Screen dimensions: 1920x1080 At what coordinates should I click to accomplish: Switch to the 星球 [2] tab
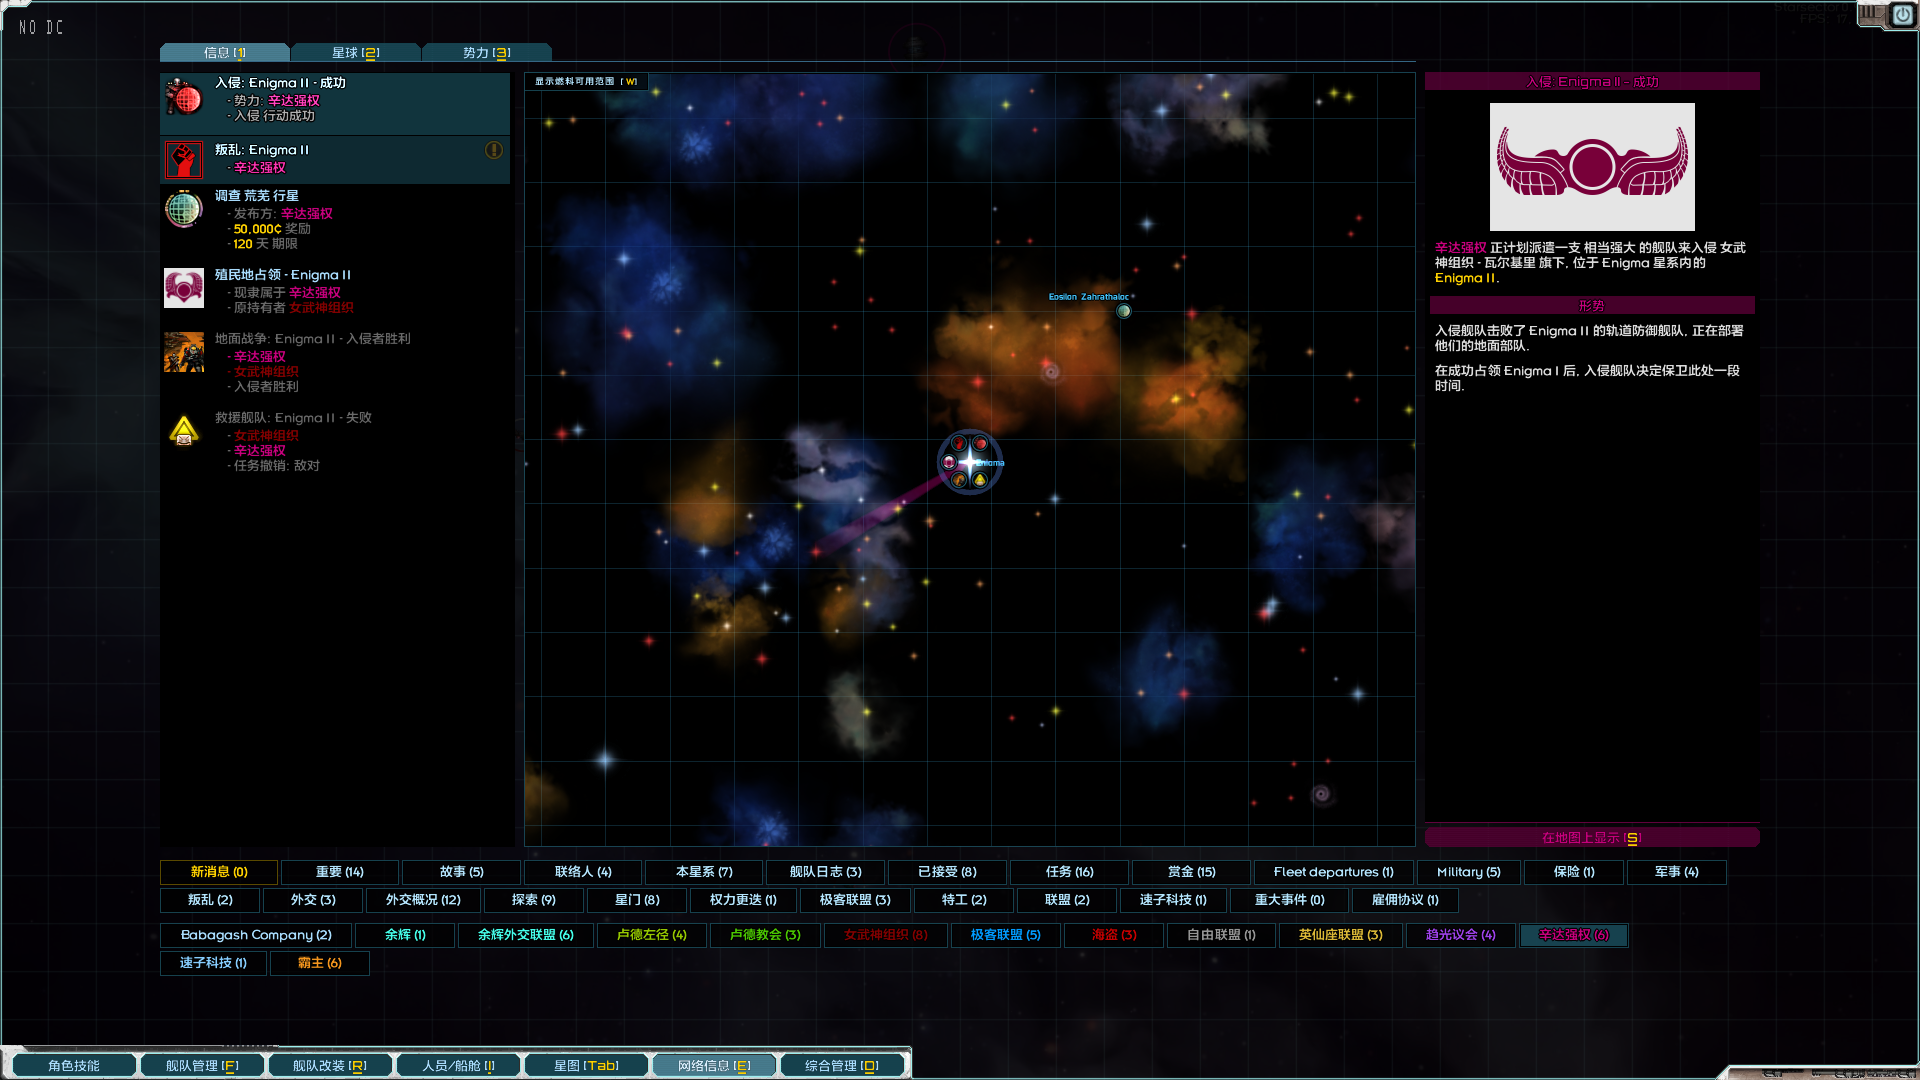355,53
